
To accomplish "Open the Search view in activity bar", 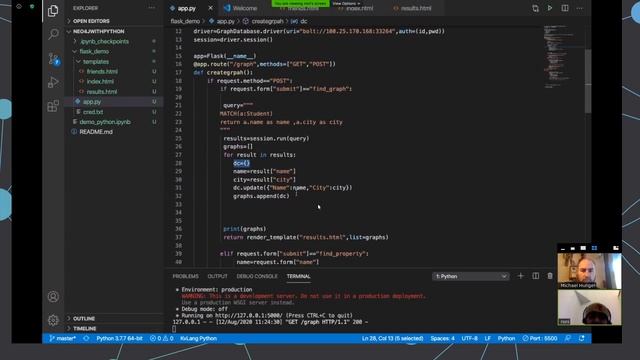I will tap(53, 34).
